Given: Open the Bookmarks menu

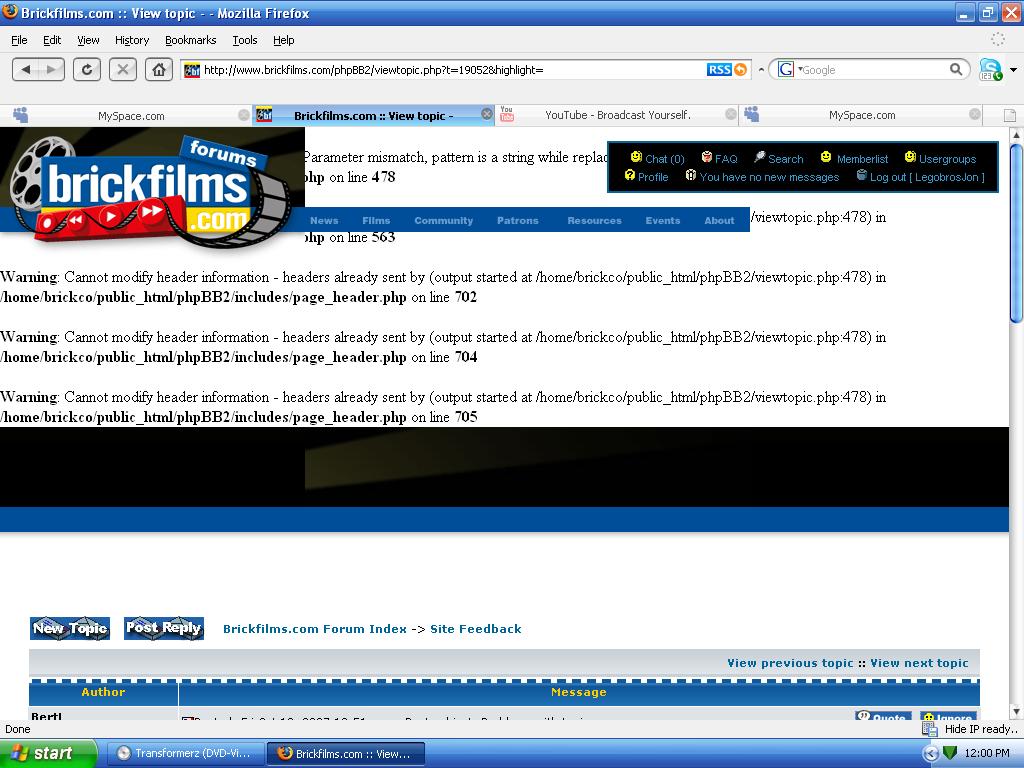Looking at the screenshot, I should point(190,40).
